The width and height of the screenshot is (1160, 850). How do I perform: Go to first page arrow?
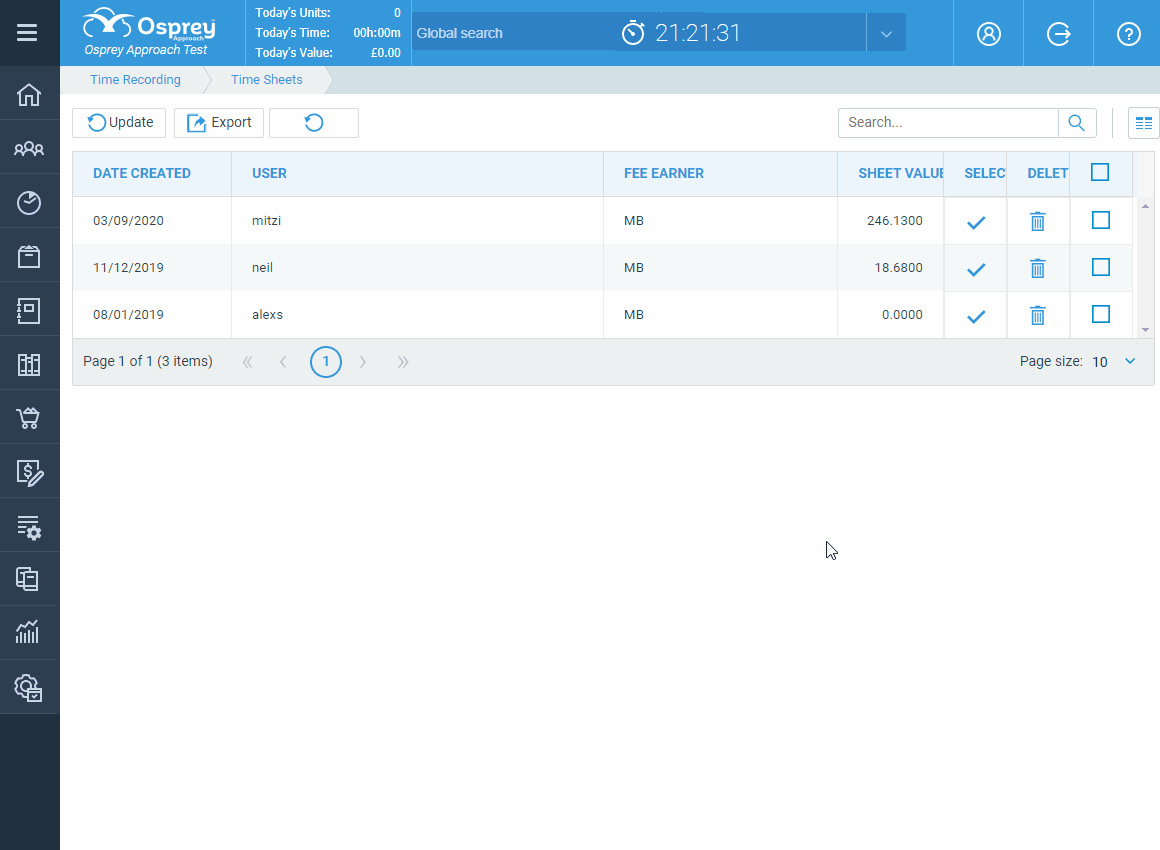(x=248, y=362)
